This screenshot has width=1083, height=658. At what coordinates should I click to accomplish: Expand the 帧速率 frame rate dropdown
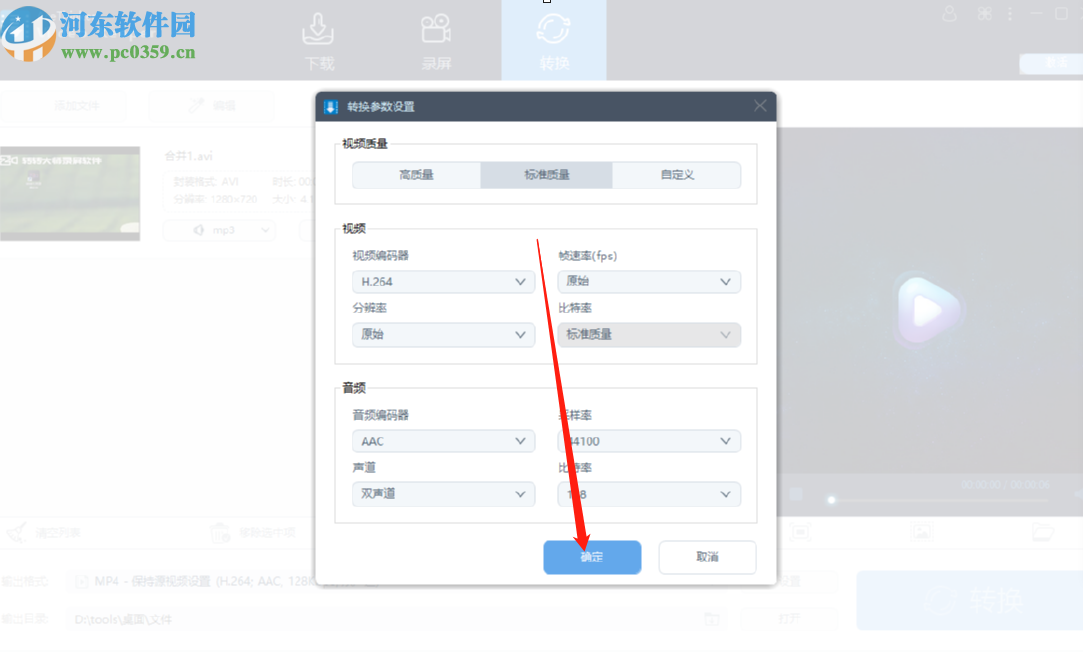[648, 281]
